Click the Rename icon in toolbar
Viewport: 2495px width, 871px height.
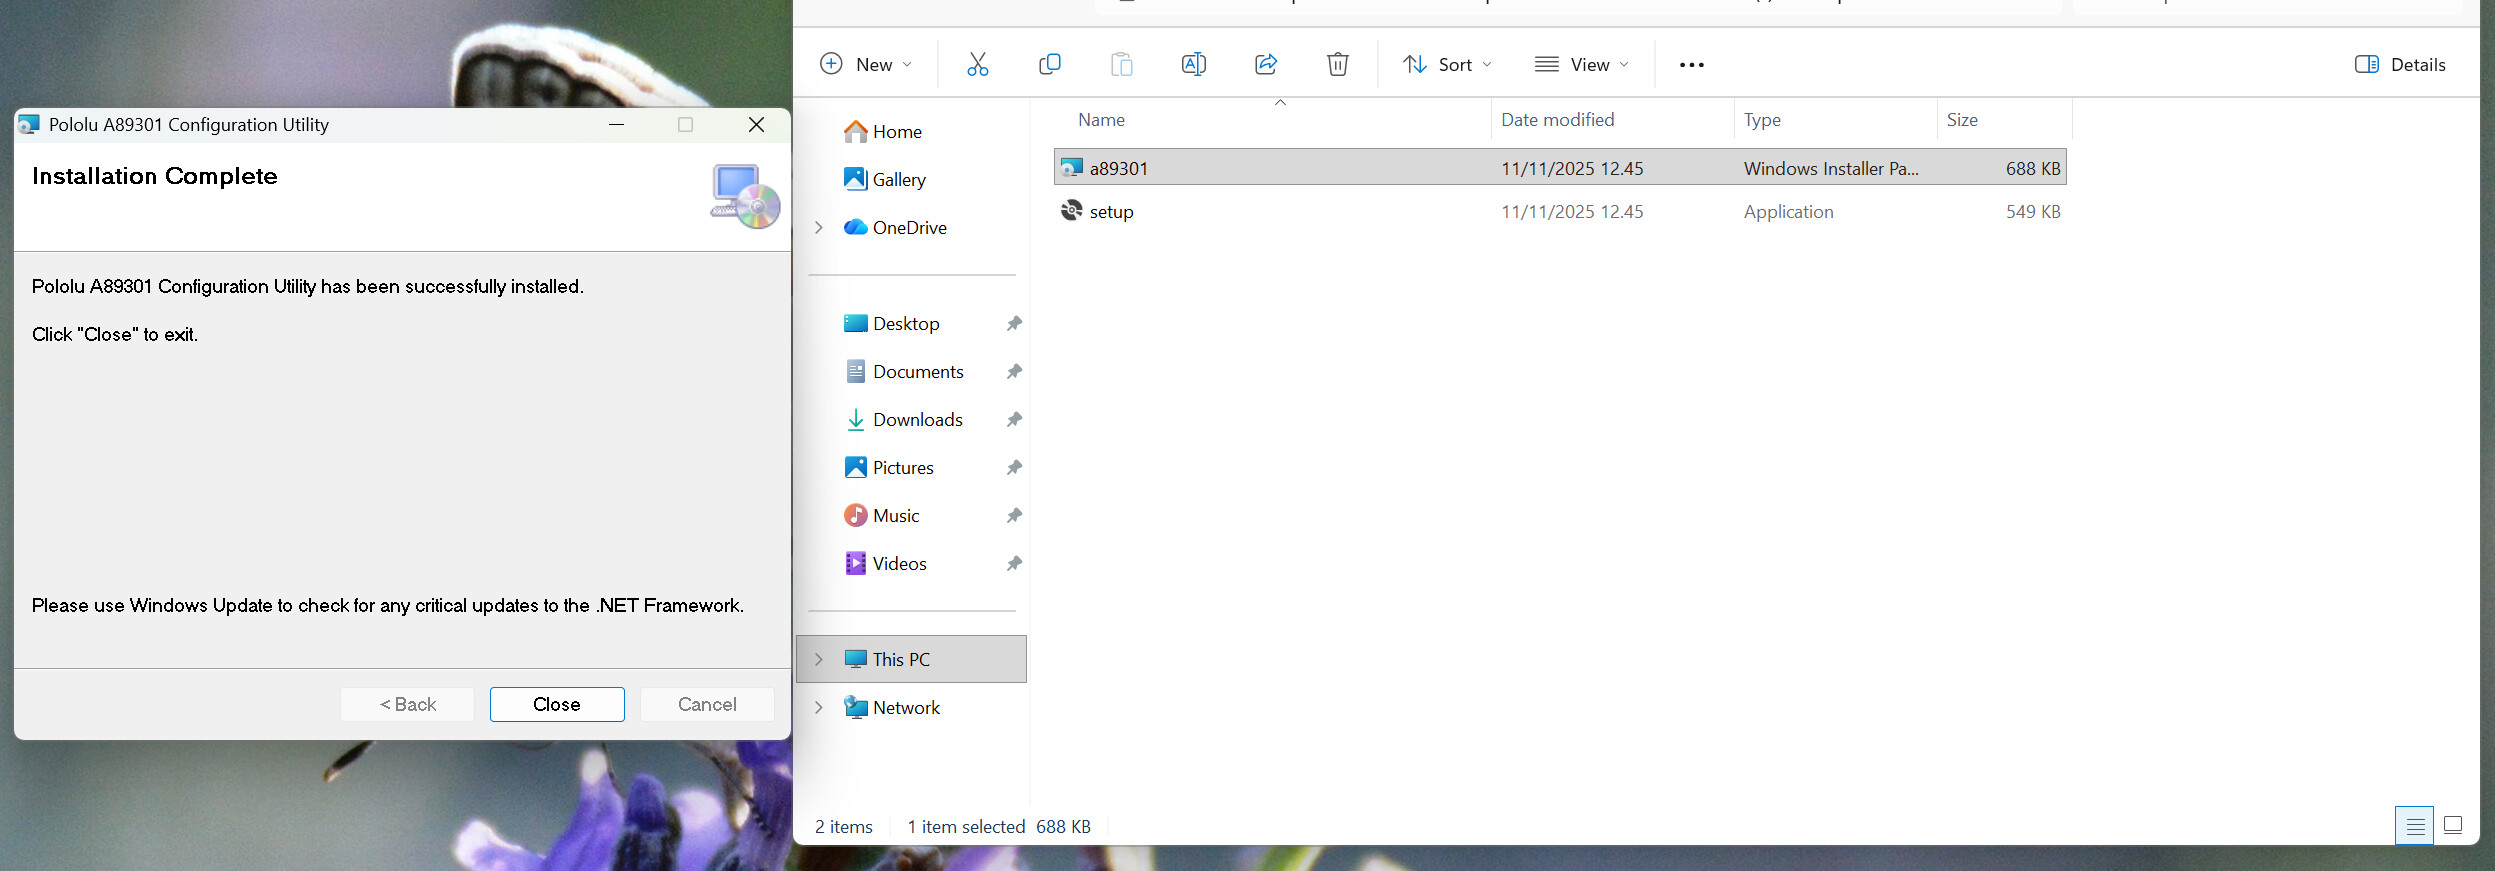1193,65
